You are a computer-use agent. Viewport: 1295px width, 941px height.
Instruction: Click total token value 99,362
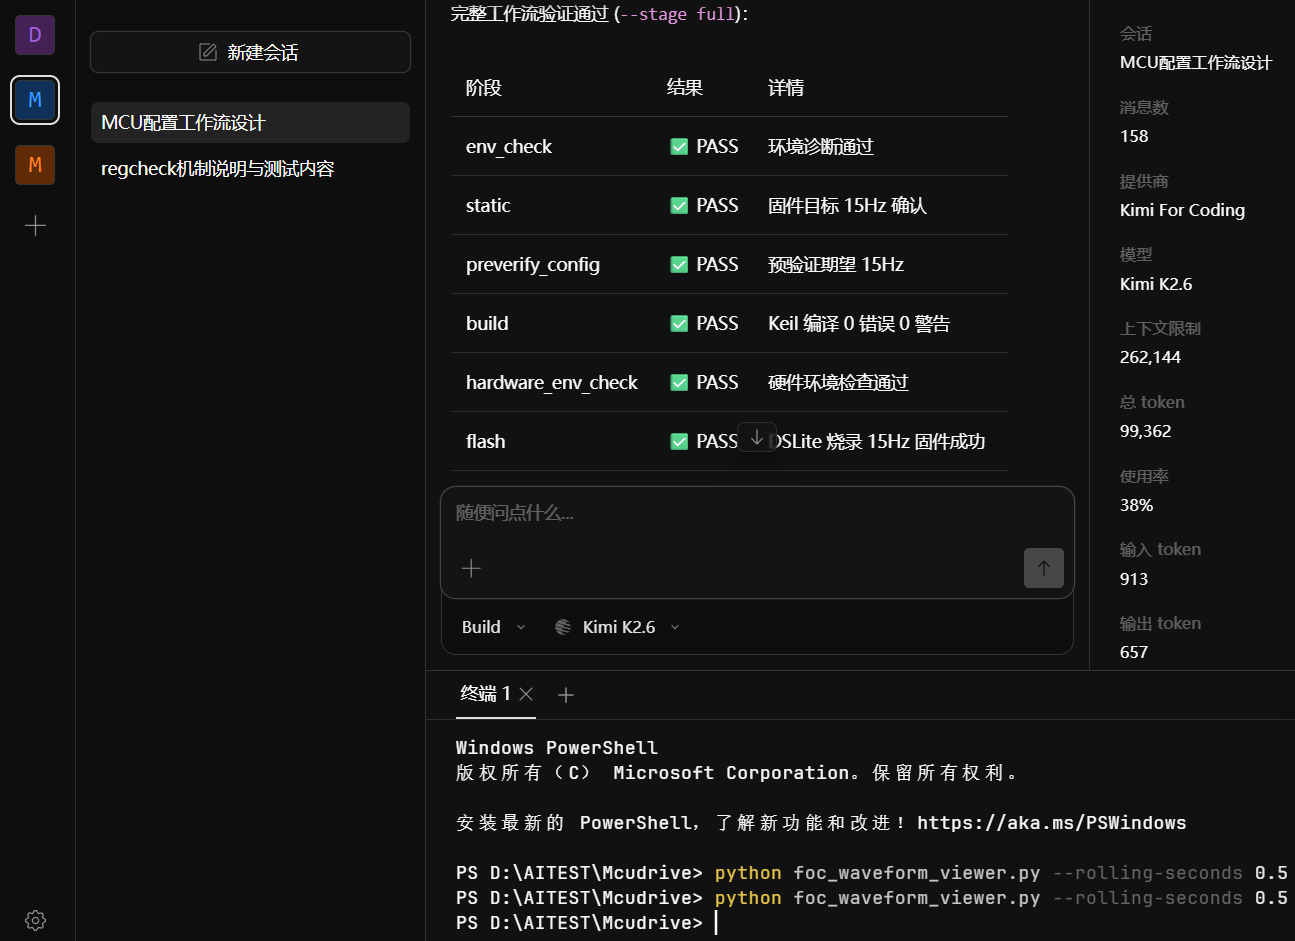1145,432
